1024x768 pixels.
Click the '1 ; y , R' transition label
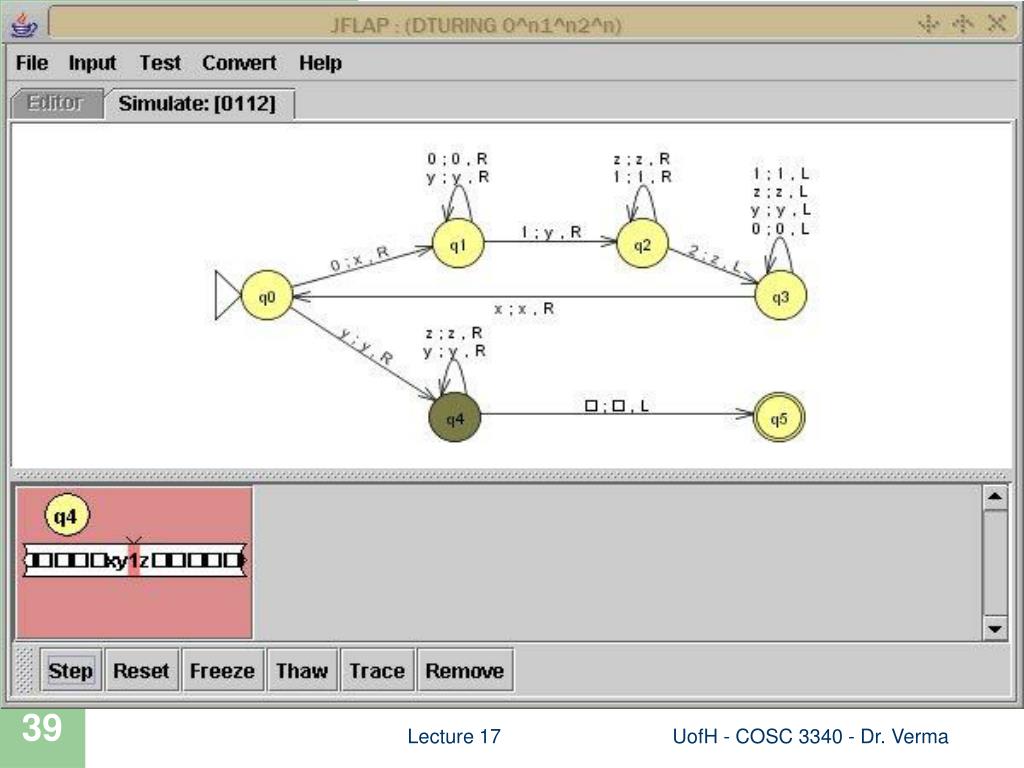[x=551, y=232]
